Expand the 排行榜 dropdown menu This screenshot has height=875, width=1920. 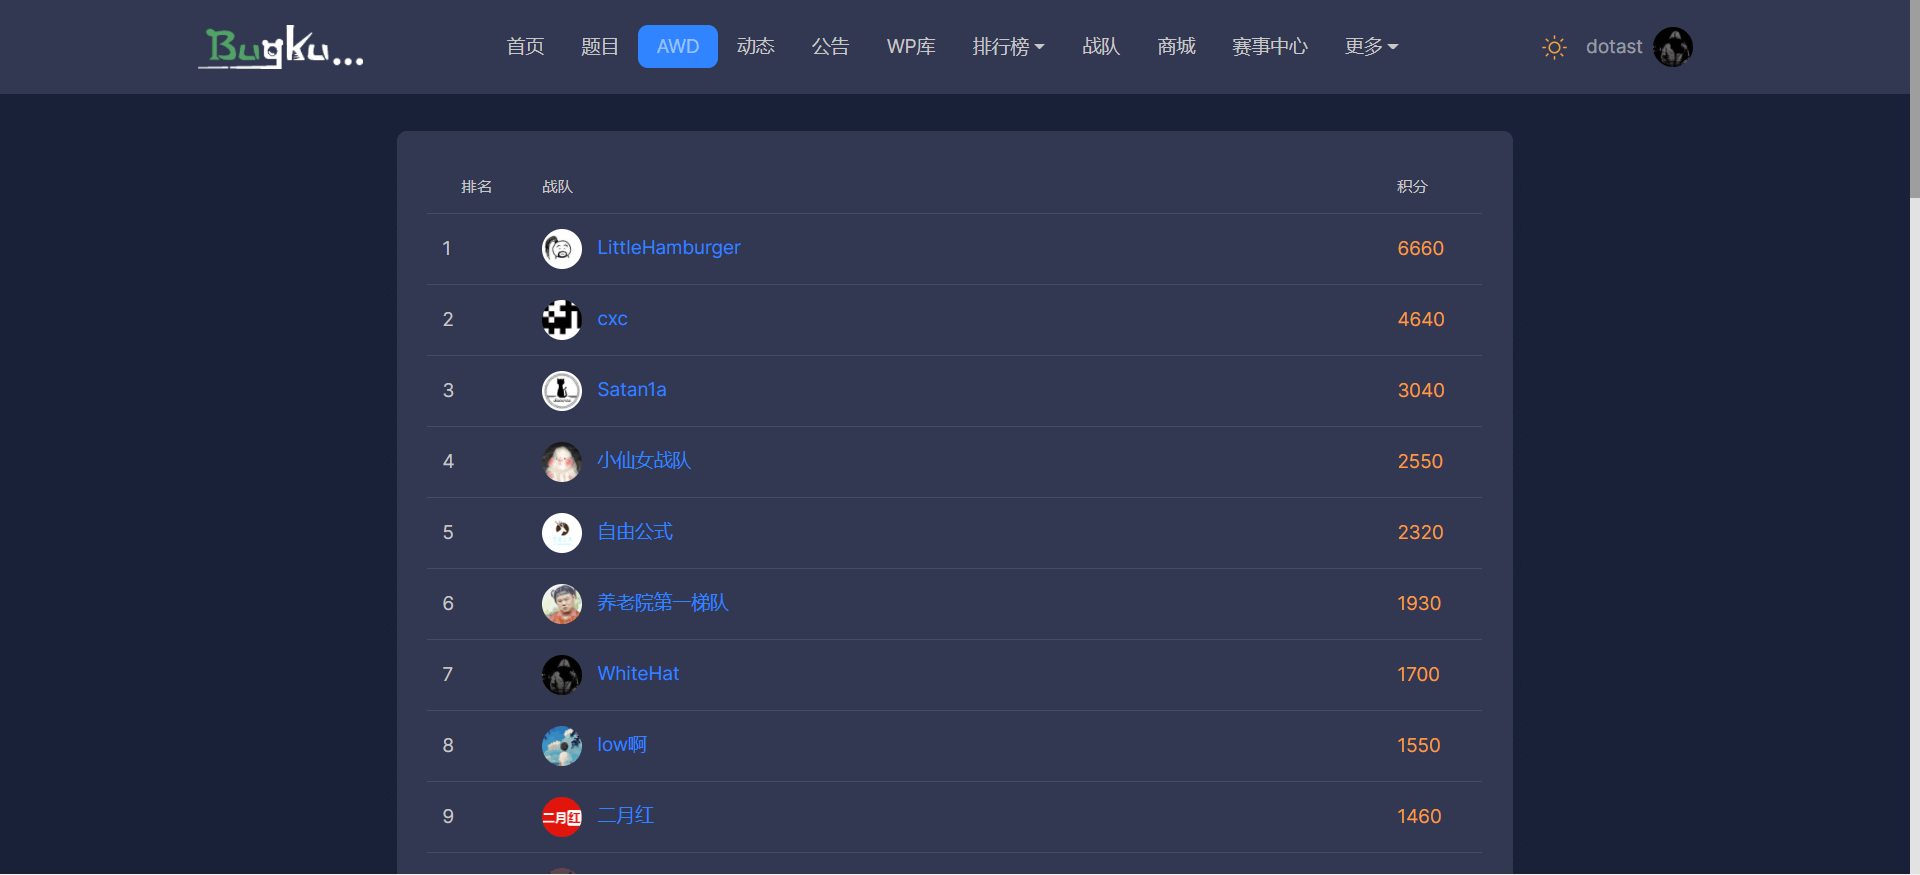pyautogui.click(x=1008, y=47)
